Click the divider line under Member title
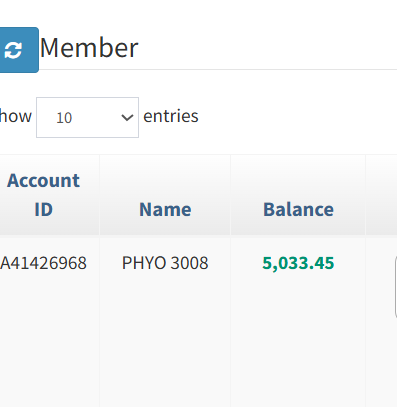This screenshot has width=397, height=407. click(217, 70)
